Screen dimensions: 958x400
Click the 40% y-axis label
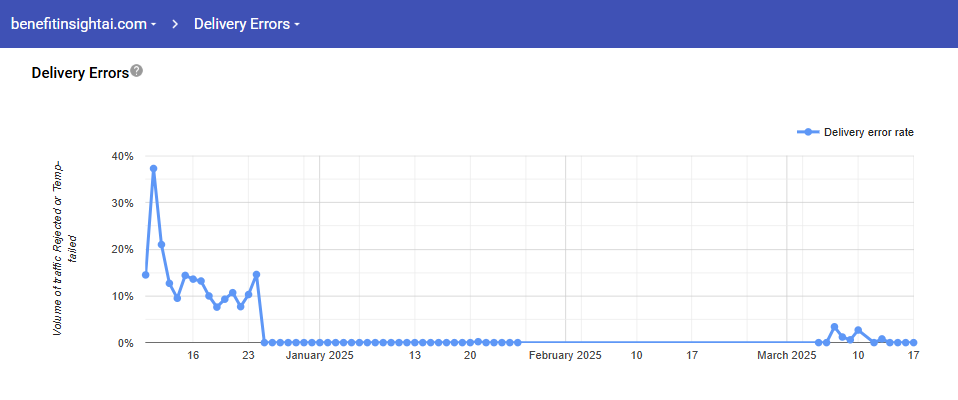(x=121, y=156)
